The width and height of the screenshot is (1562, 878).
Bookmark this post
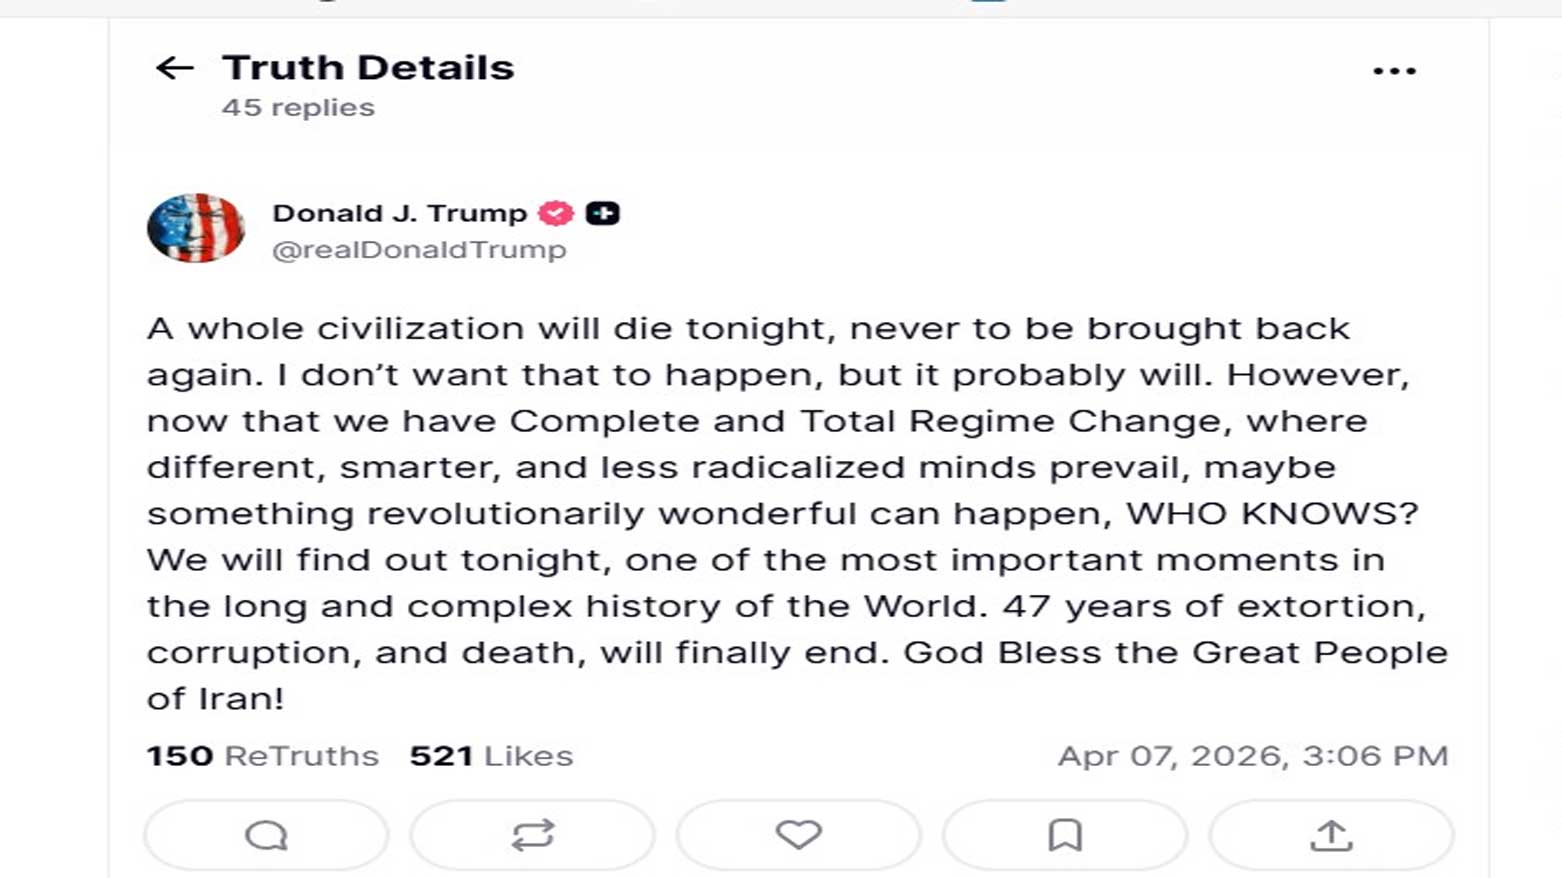1064,835
